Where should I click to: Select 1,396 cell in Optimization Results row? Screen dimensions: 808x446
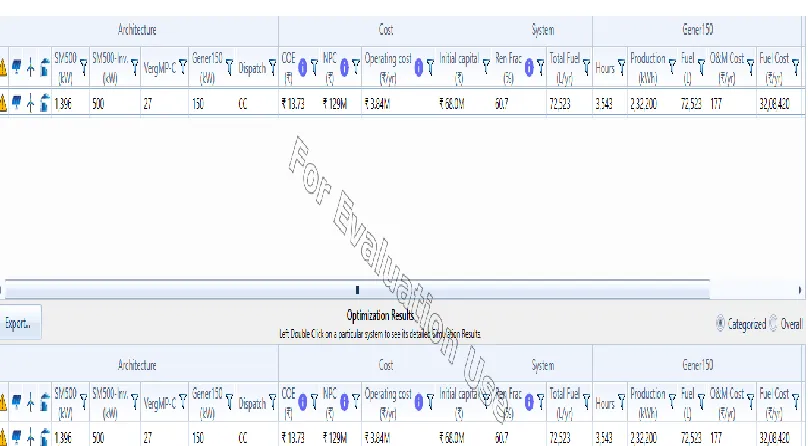coord(63,438)
